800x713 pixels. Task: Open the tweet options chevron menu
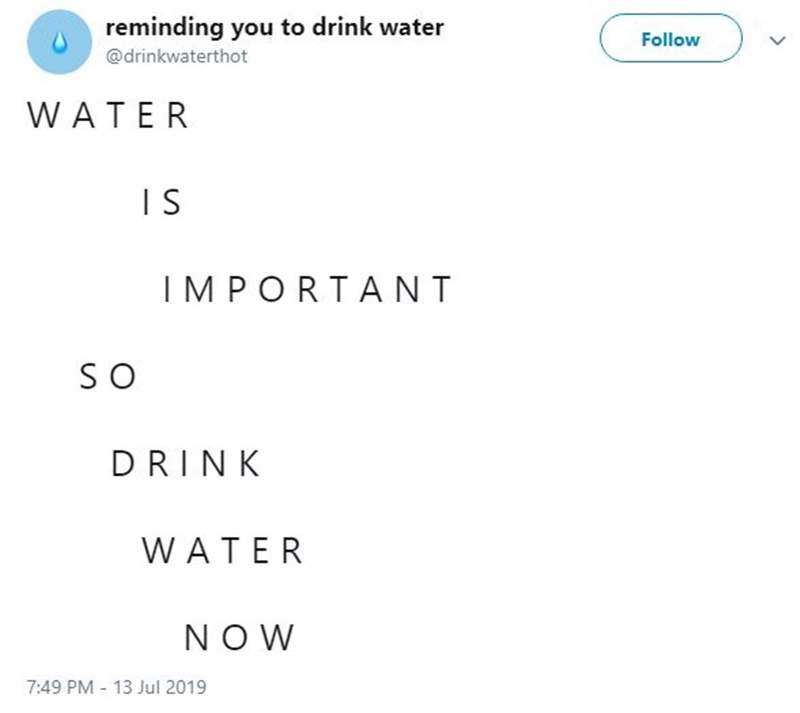tap(773, 41)
